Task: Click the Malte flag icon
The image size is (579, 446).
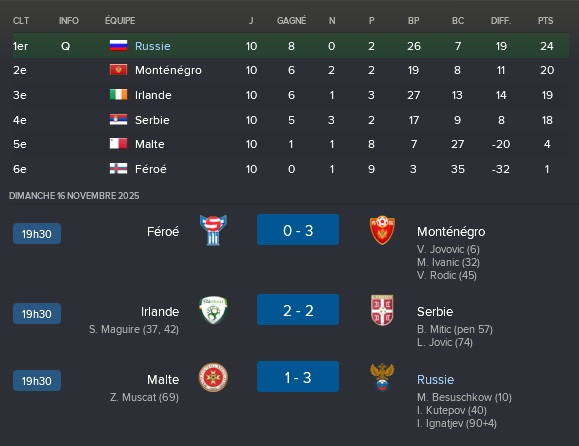Action: (x=119, y=144)
